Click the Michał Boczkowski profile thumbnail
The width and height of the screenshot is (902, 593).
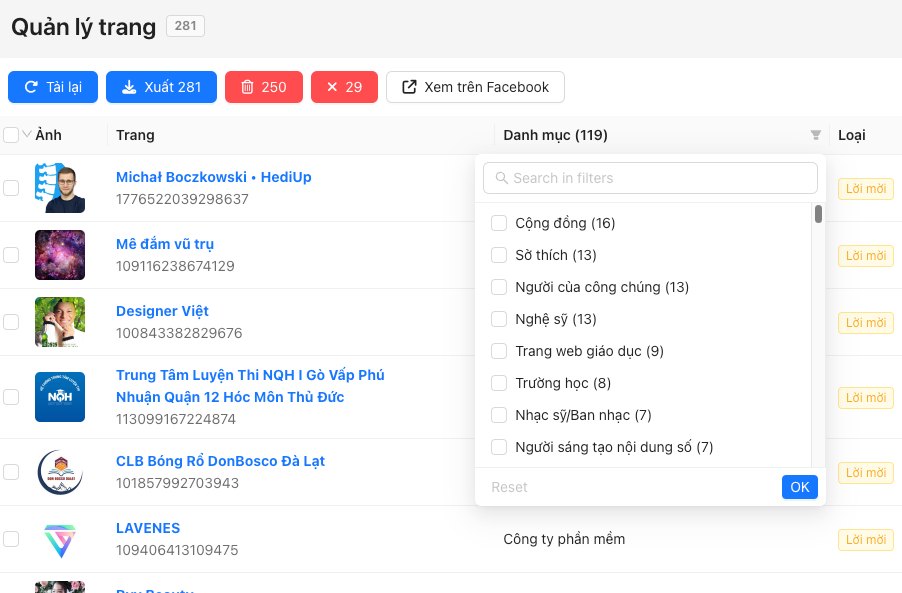[x=60, y=188]
